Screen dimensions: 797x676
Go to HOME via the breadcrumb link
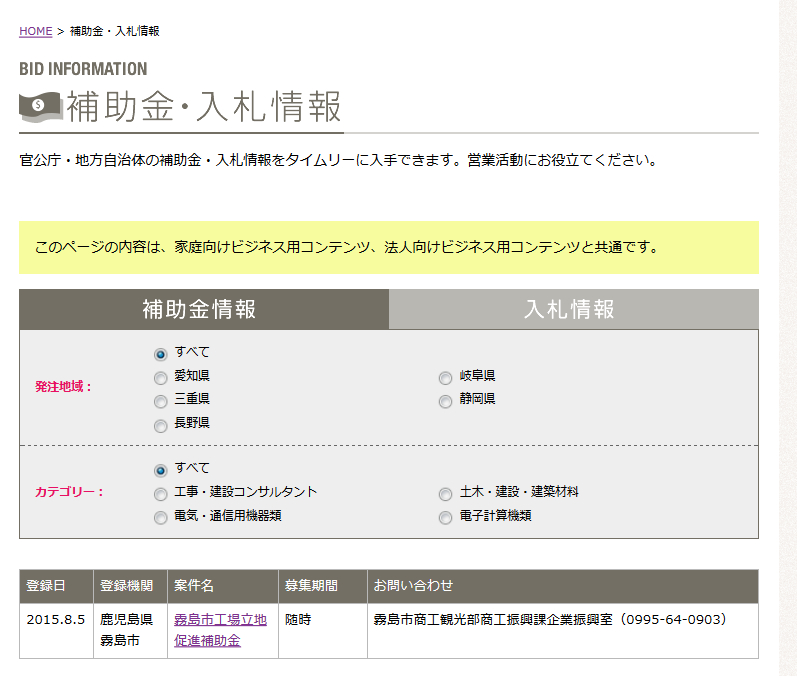click(x=35, y=31)
